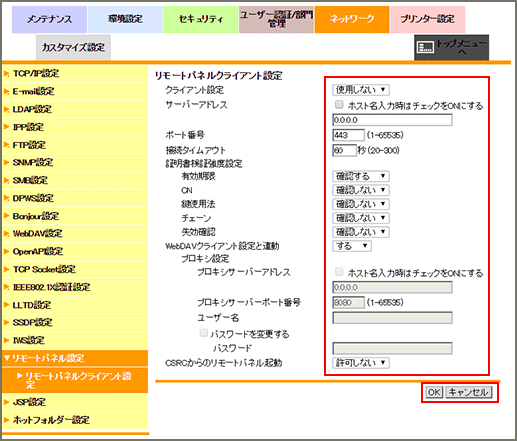
Task: Click arrow icon beside E-mail設定
Action: 6,91
